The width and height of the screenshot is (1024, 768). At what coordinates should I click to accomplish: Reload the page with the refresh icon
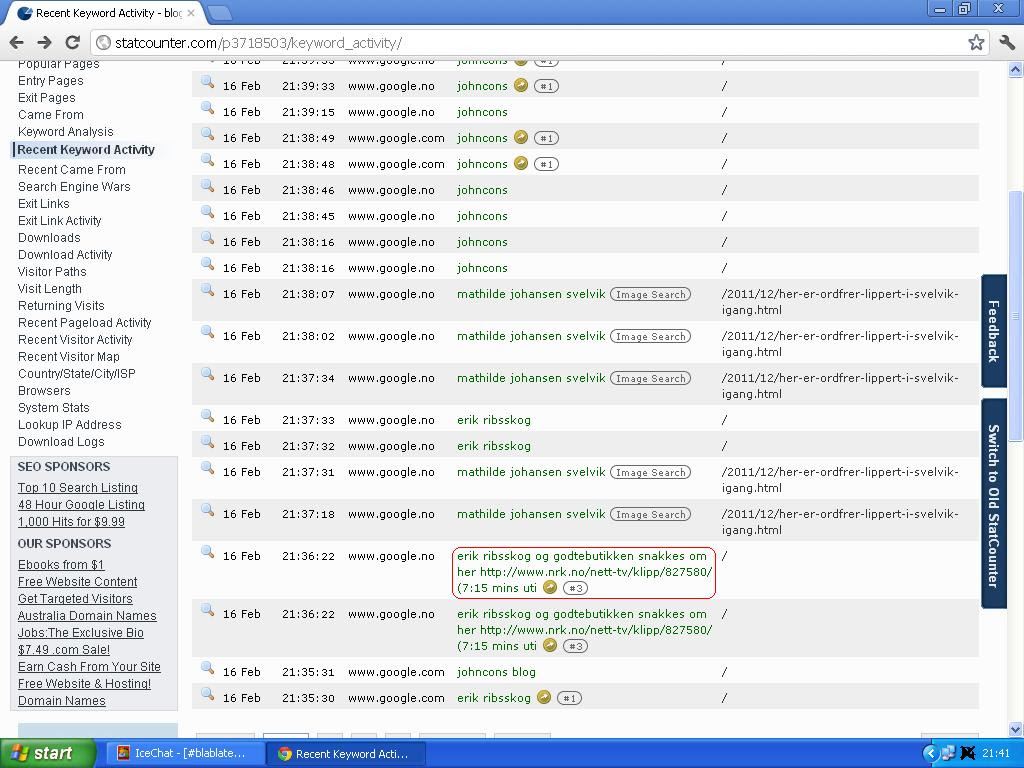[x=72, y=43]
